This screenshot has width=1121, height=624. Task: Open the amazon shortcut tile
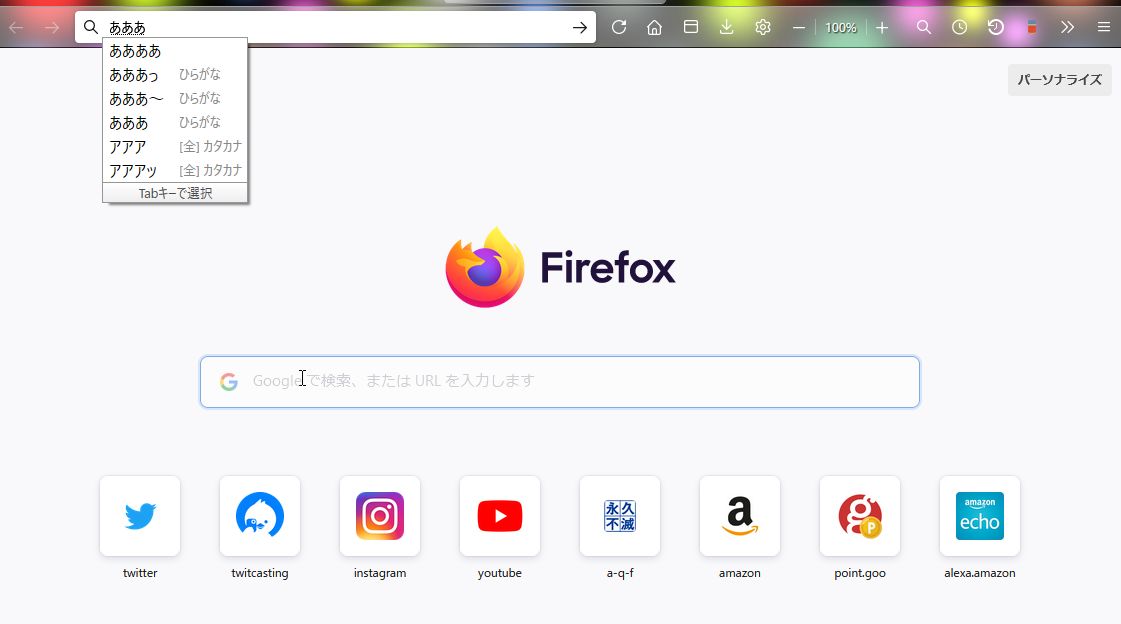pyautogui.click(x=740, y=516)
